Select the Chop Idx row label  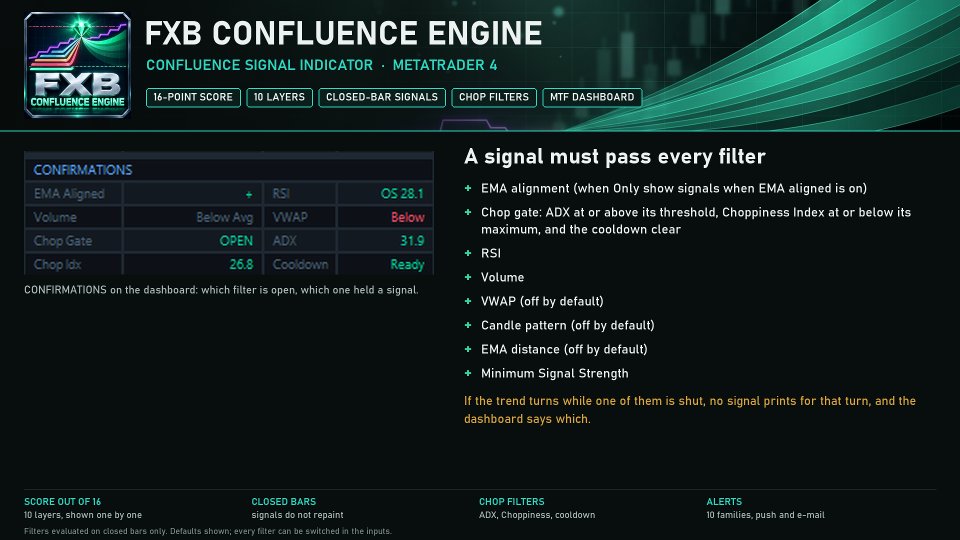click(58, 264)
